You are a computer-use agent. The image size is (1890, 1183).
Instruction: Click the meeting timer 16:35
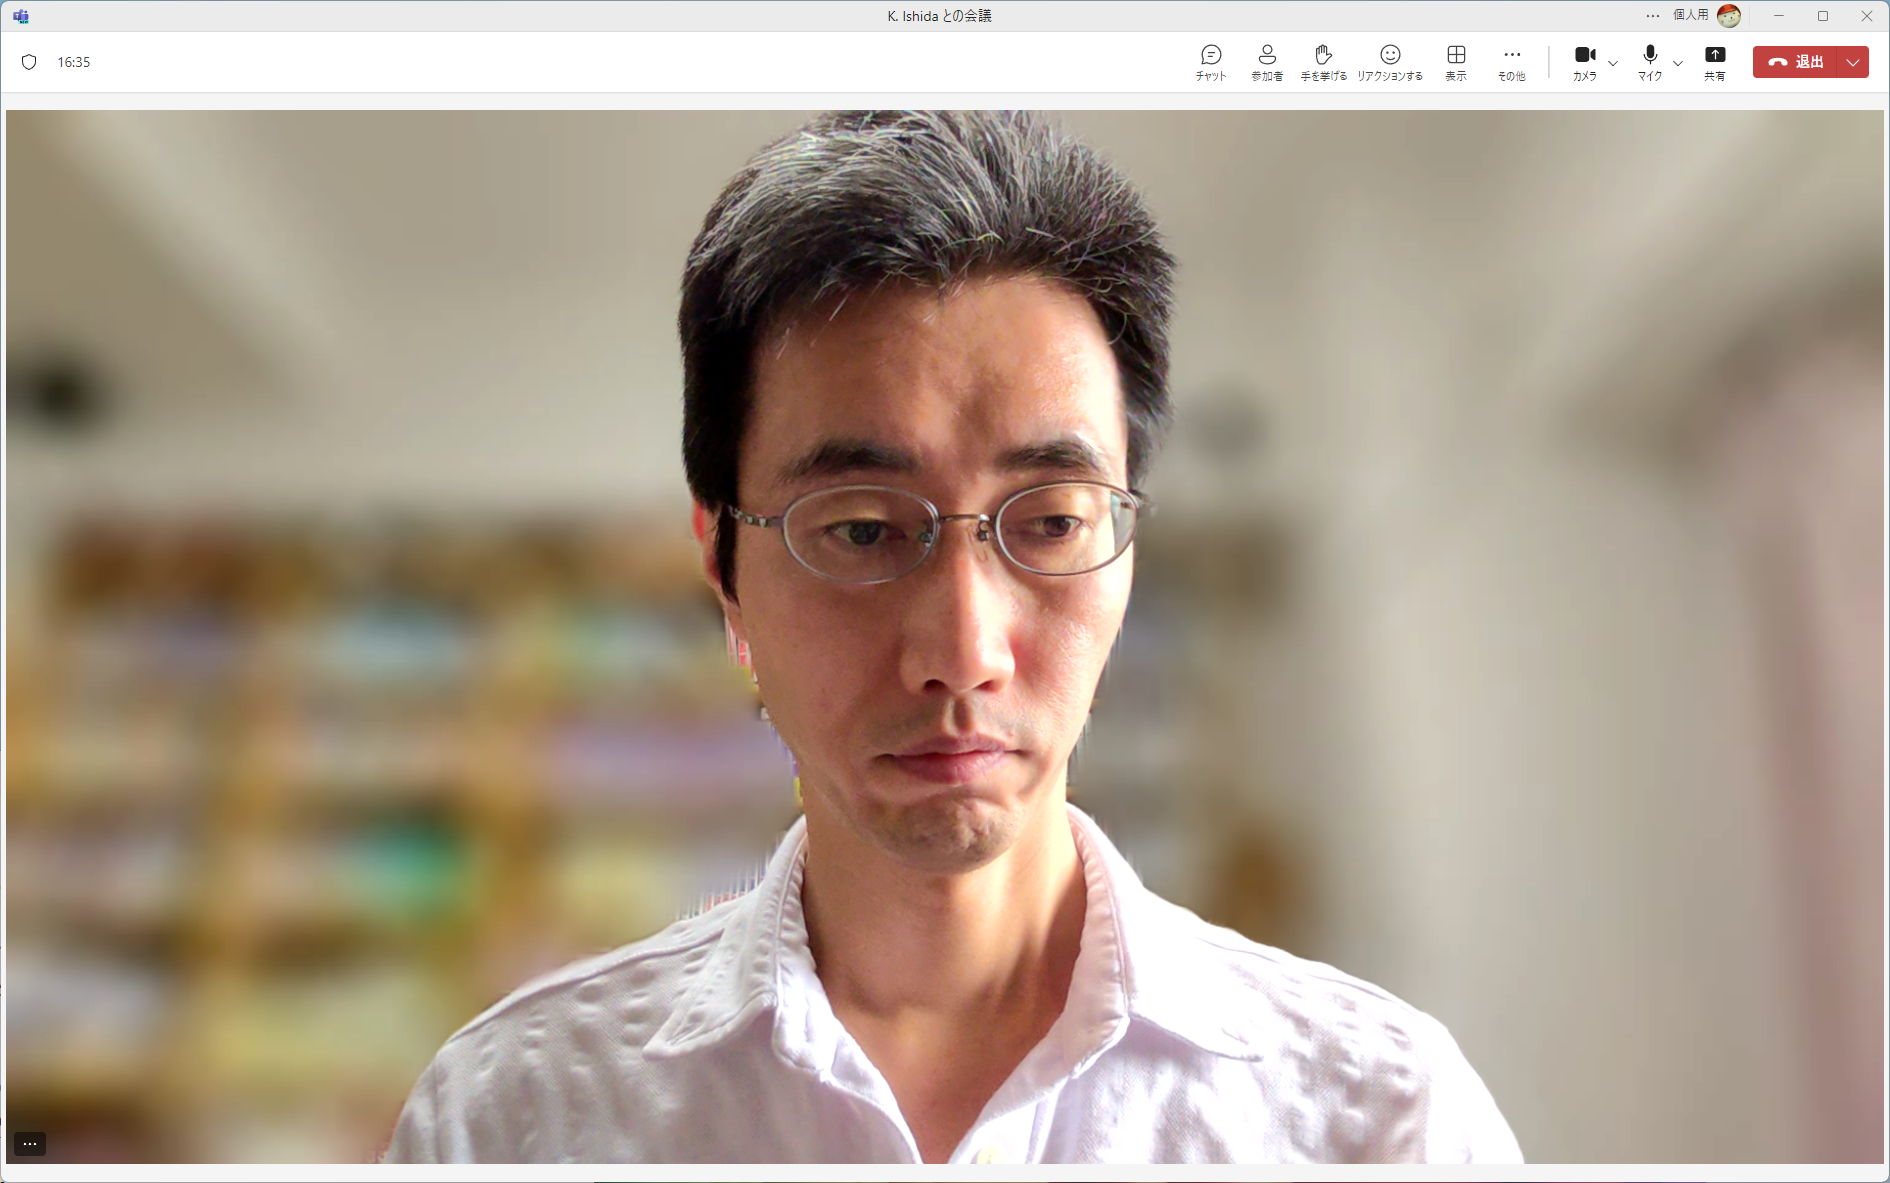pyautogui.click(x=74, y=62)
